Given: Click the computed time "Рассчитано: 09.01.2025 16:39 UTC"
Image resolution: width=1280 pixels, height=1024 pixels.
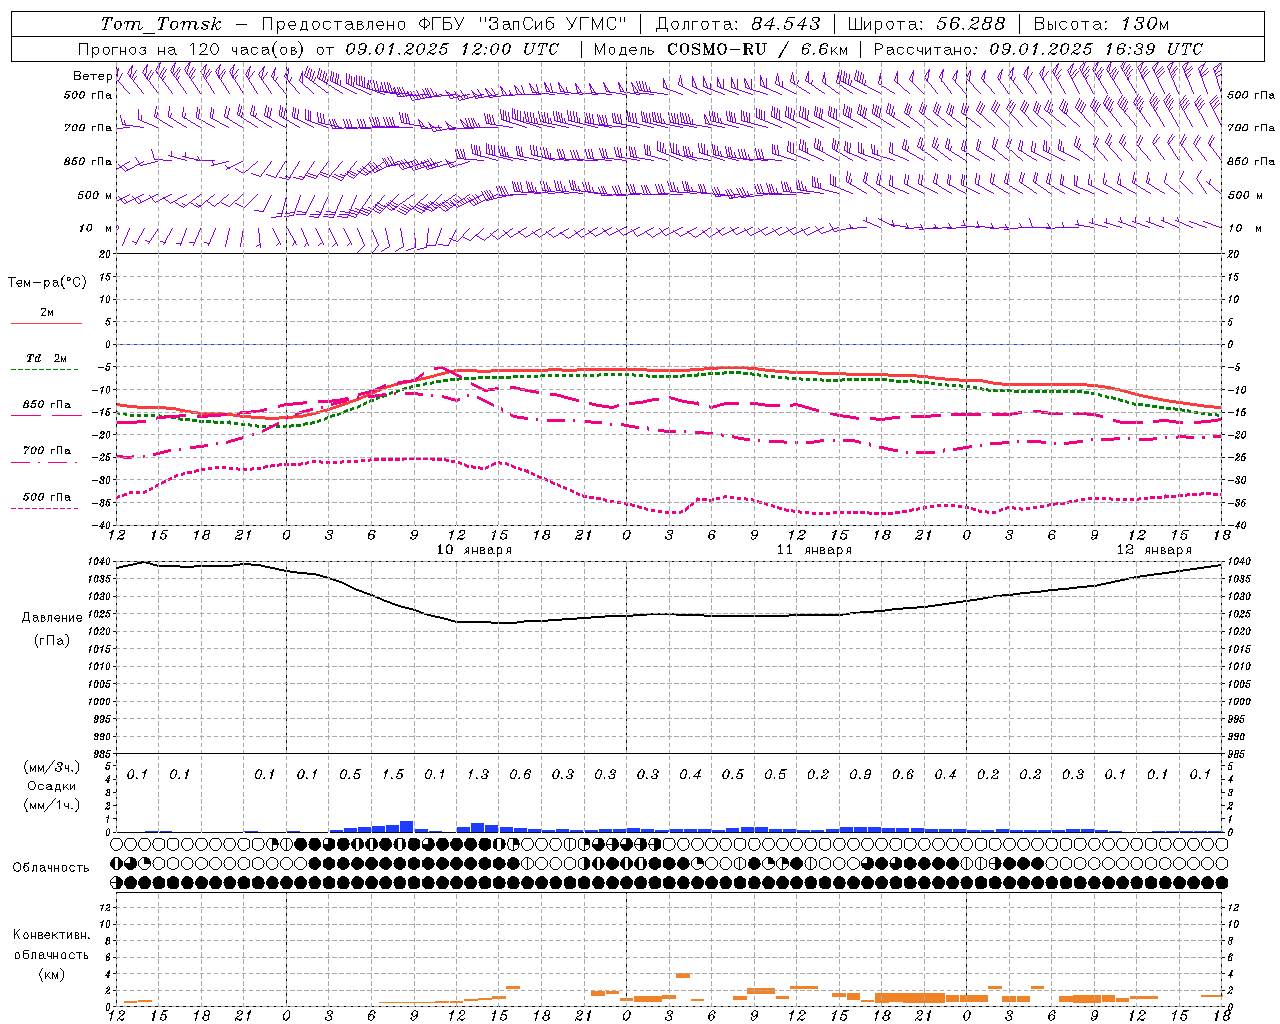Looking at the screenshot, I should point(1038,49).
